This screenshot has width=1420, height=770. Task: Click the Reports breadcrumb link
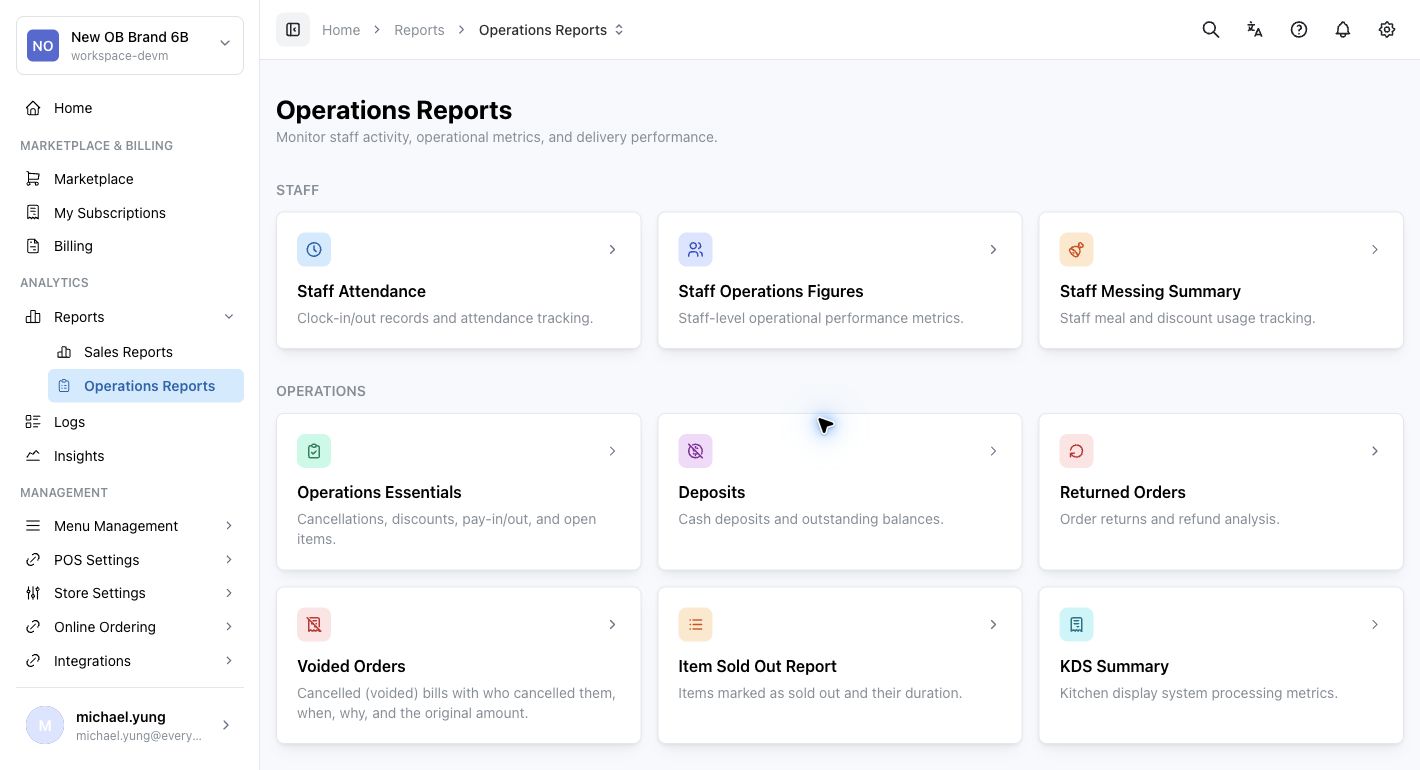pyautogui.click(x=419, y=30)
